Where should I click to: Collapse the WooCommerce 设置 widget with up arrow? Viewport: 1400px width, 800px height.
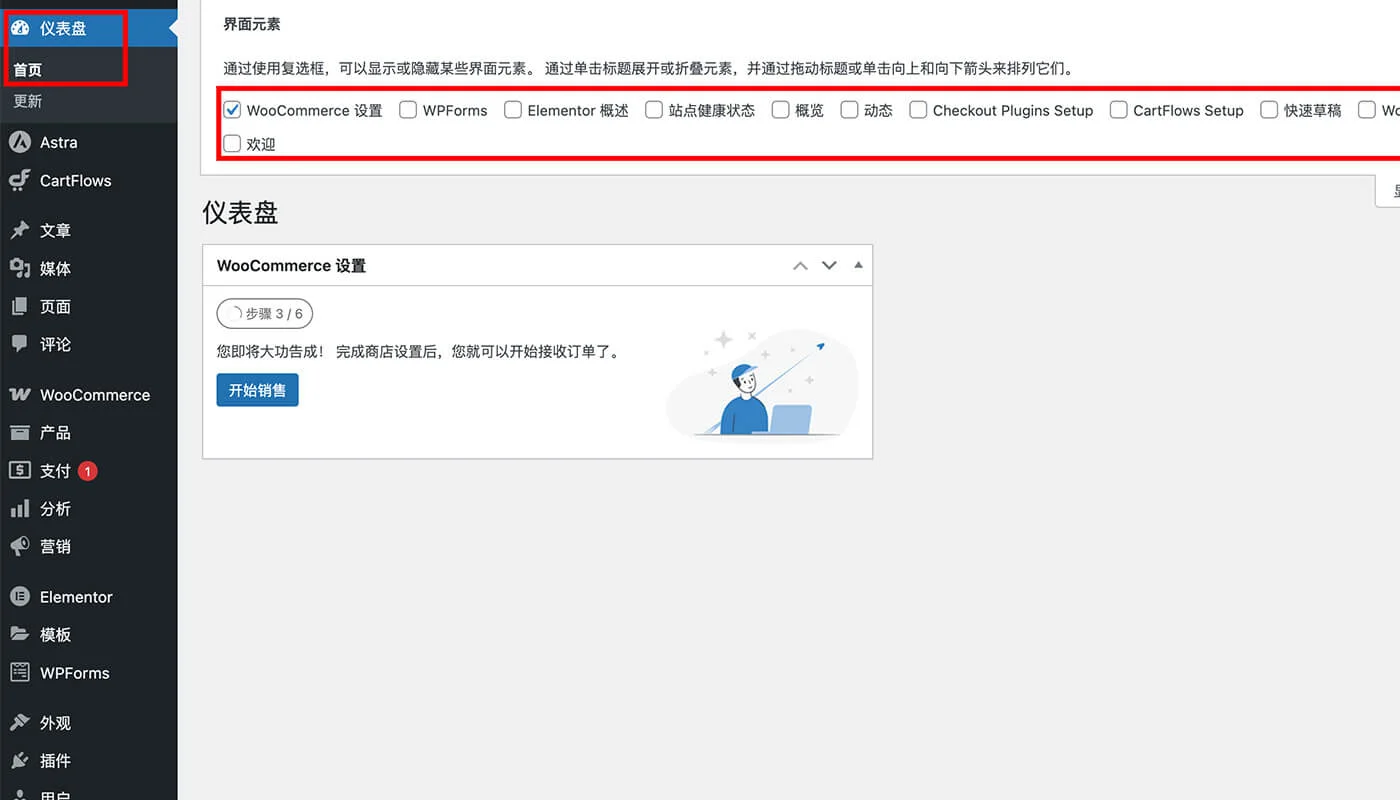800,265
